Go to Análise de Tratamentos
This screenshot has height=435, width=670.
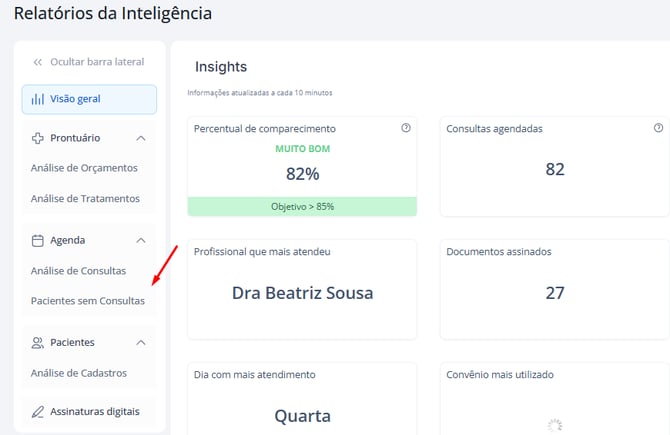(85, 199)
